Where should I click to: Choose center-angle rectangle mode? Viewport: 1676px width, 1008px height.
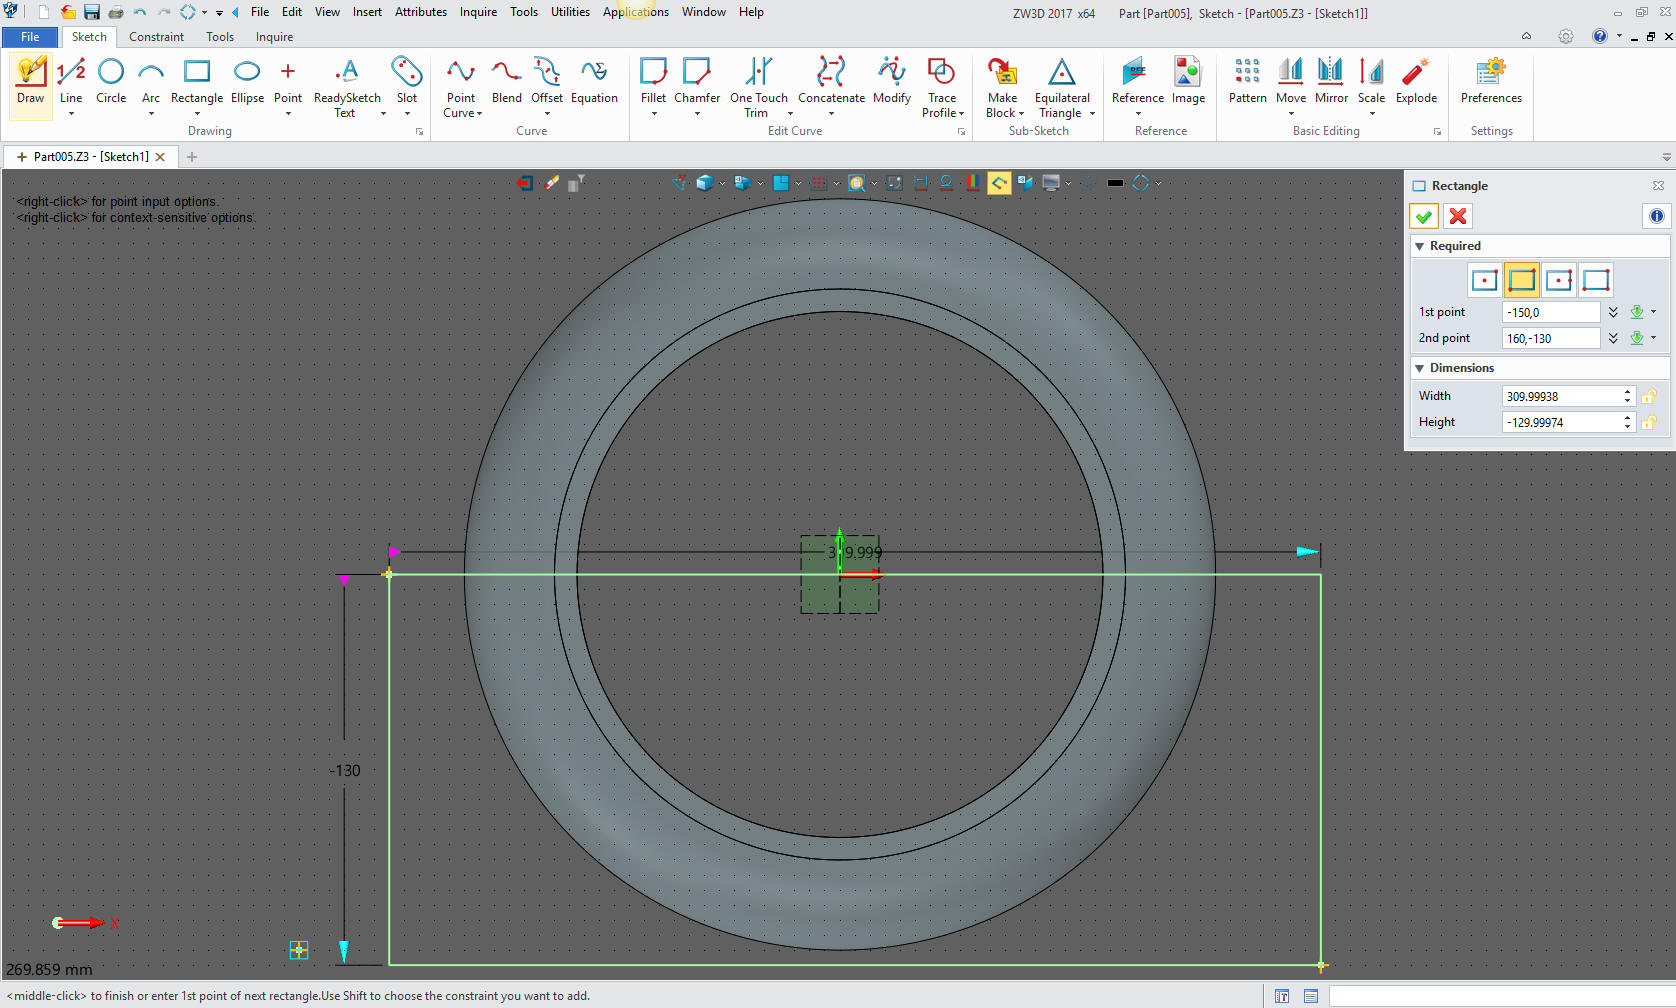click(1559, 281)
